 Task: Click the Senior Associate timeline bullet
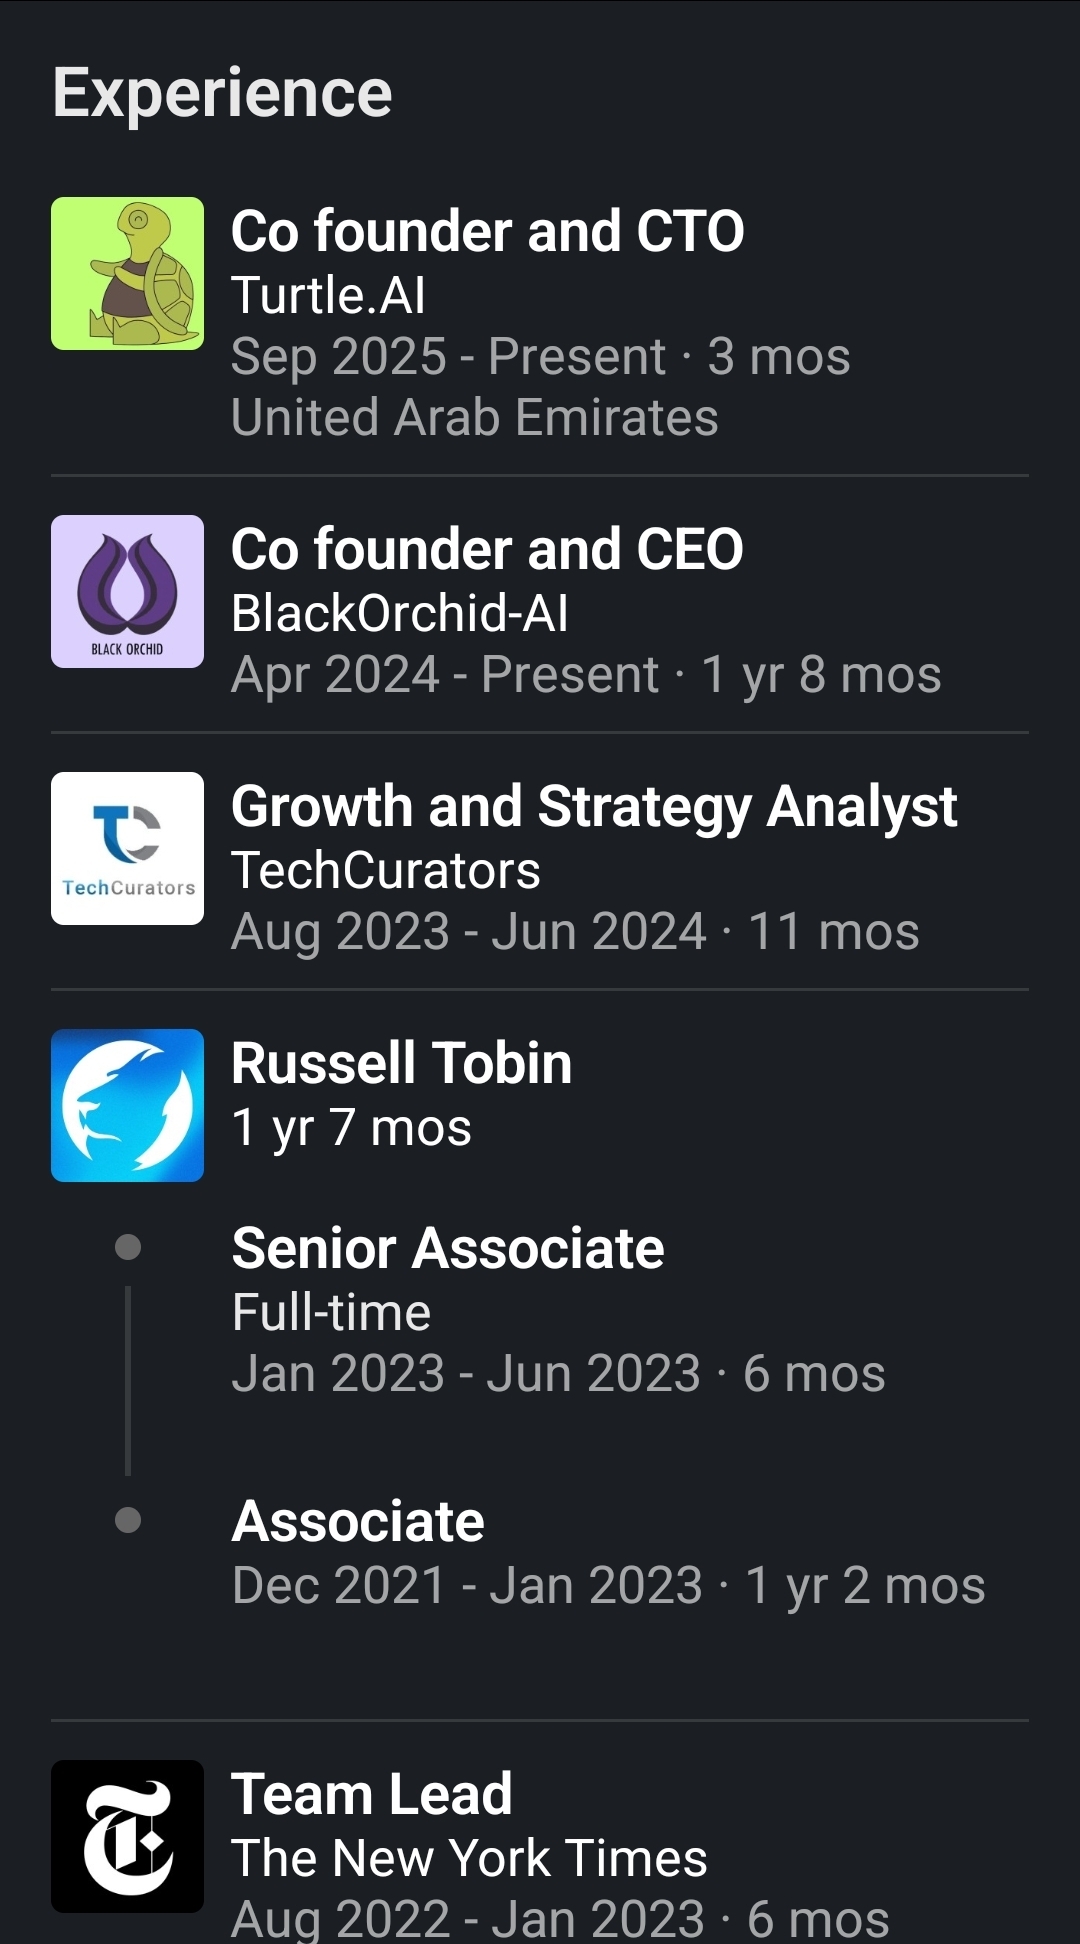[x=128, y=1247]
